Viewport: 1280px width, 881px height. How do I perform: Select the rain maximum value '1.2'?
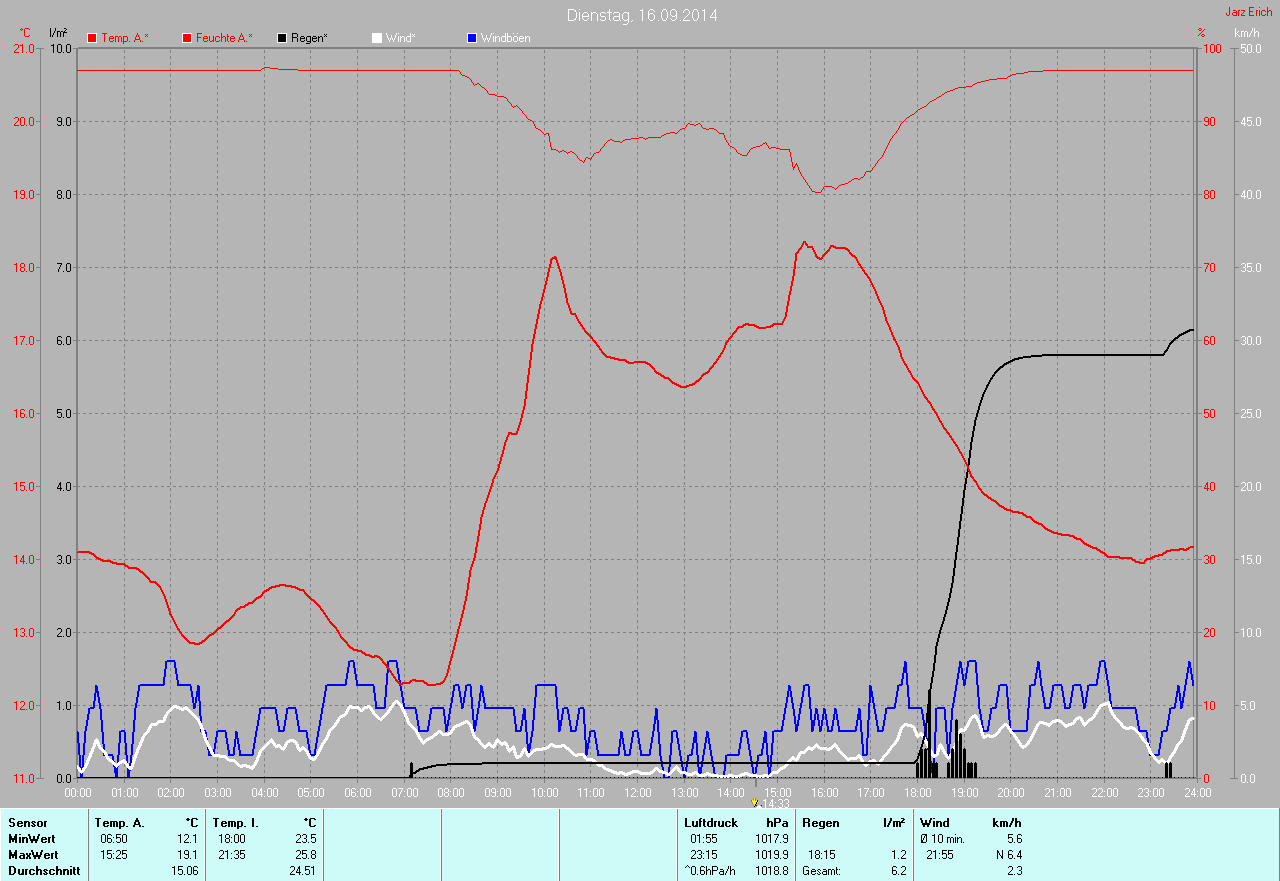[x=898, y=855]
